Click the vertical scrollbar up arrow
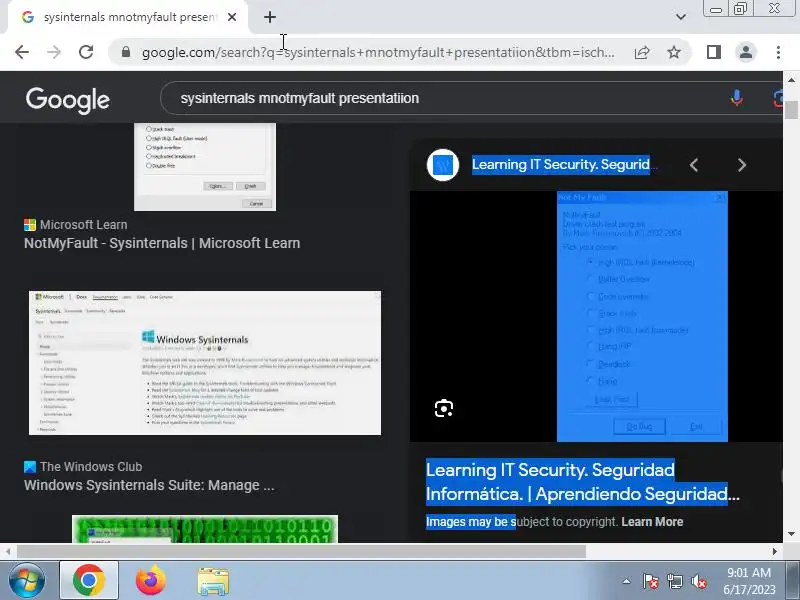The image size is (800, 600). [791, 80]
